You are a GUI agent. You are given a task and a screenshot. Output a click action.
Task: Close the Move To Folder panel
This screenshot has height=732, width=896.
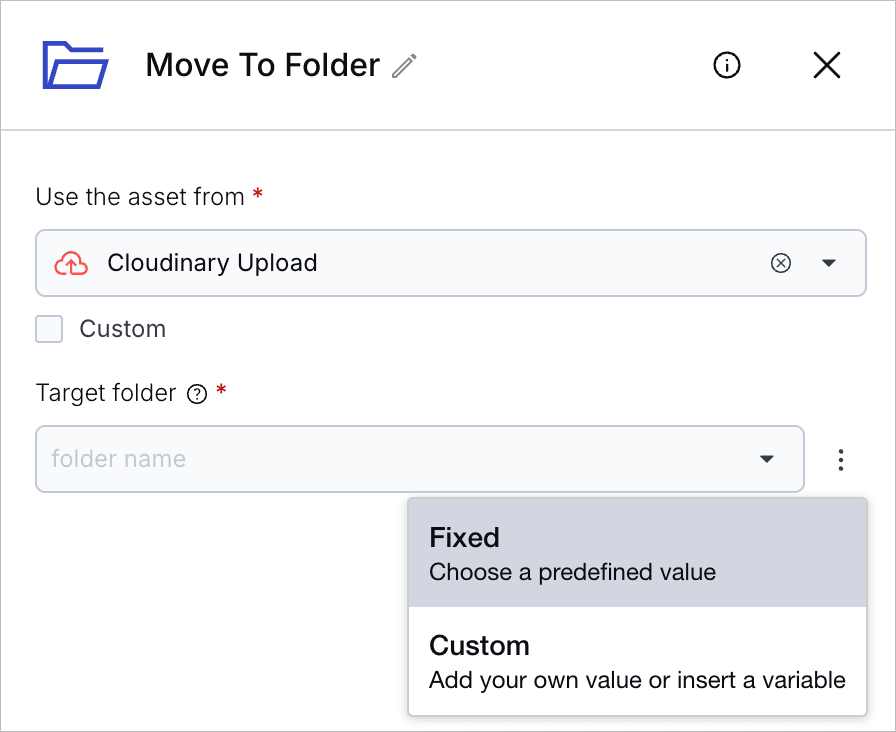(826, 65)
